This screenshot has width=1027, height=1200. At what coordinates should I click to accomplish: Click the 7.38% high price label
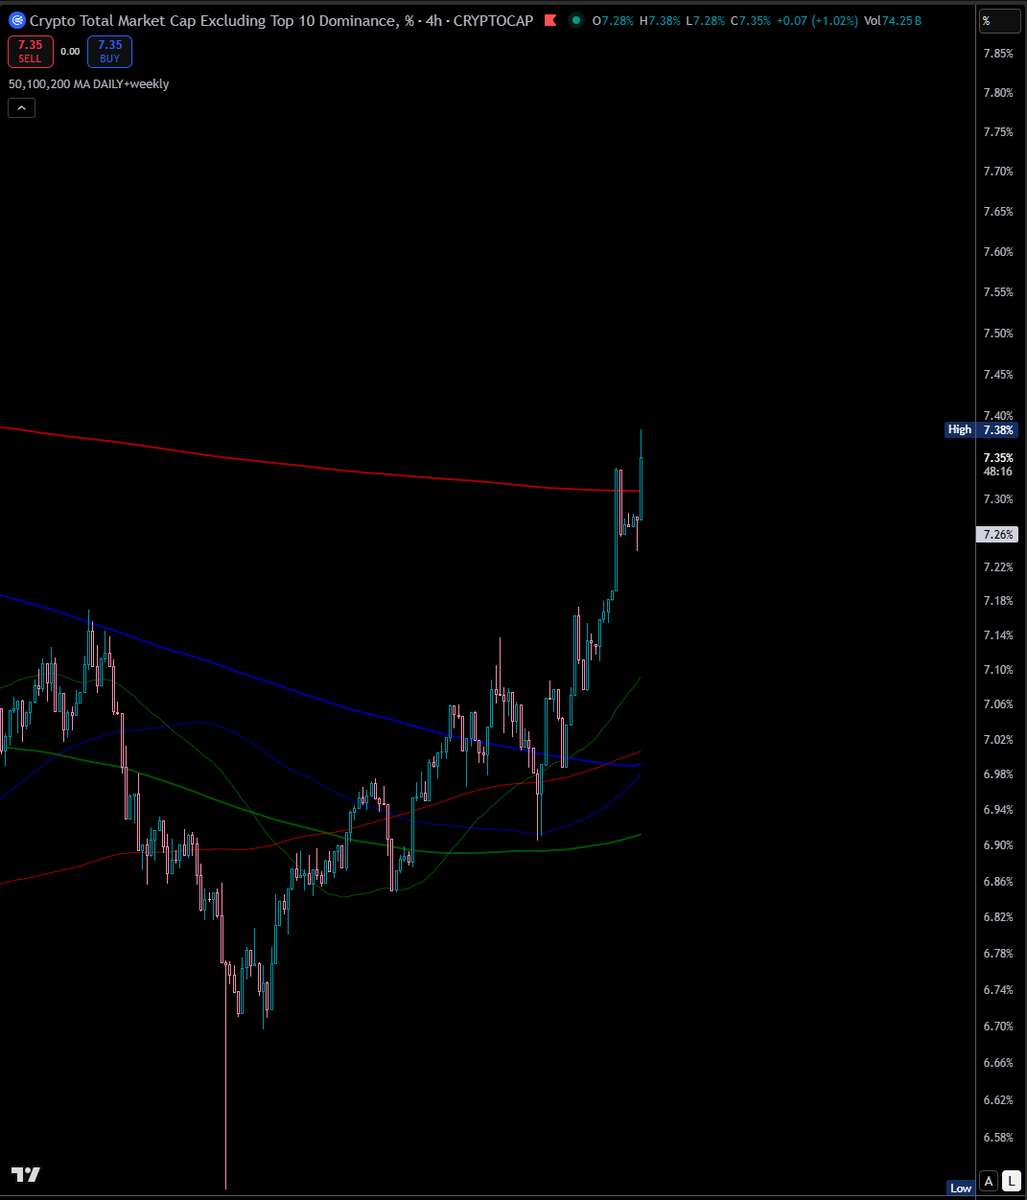point(998,430)
